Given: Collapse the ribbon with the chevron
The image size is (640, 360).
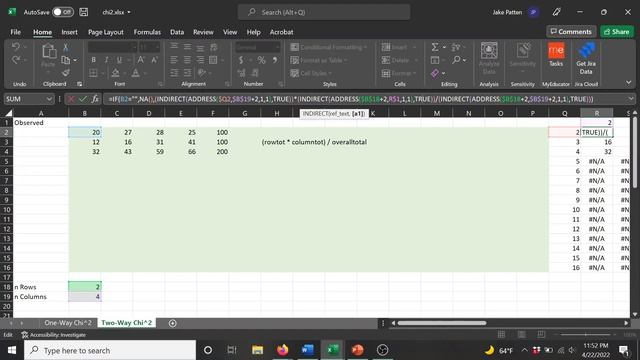Looking at the screenshot, I should [628, 82].
